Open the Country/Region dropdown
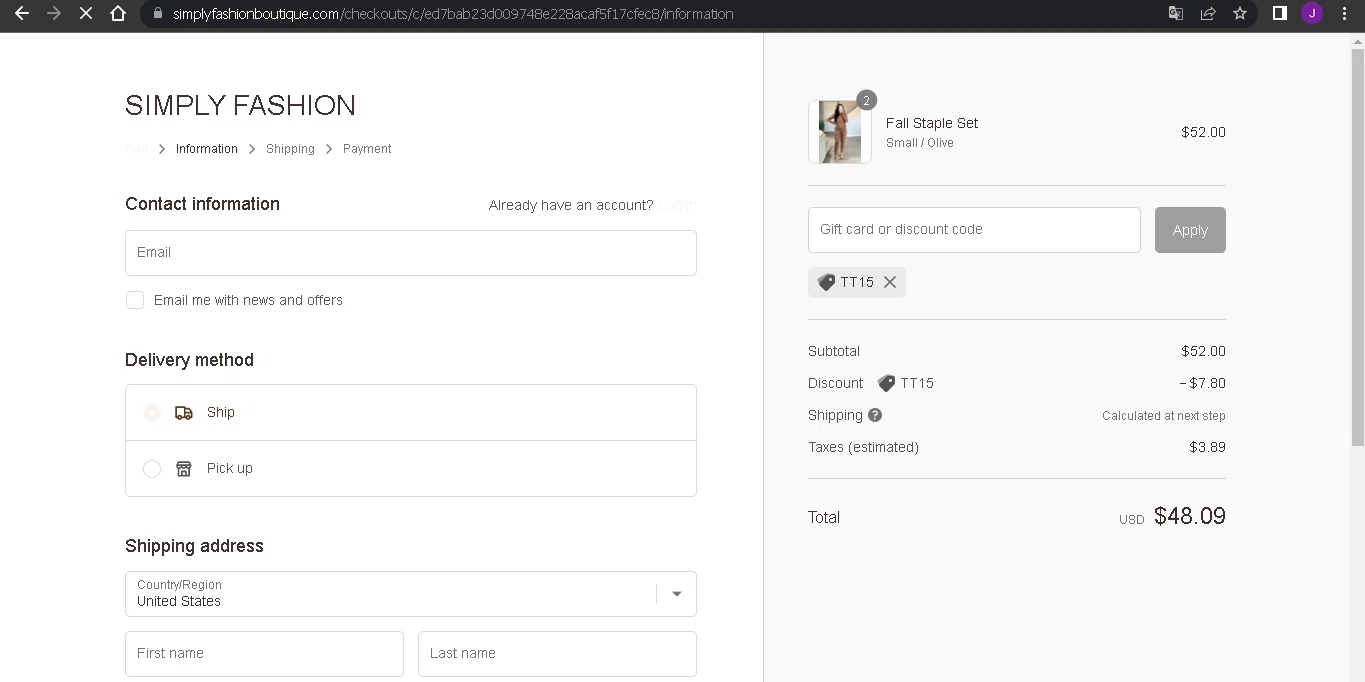The image size is (1365, 682). 411,594
